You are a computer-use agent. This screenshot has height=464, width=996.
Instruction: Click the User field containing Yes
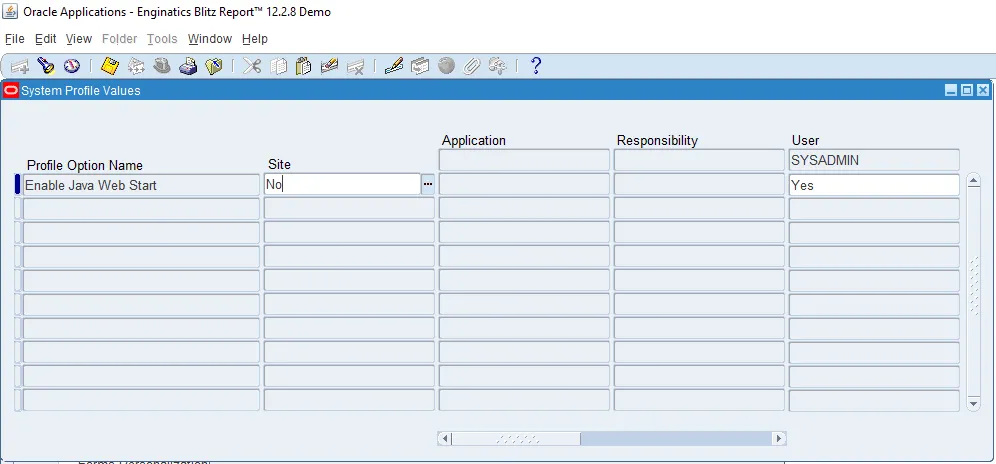873,185
